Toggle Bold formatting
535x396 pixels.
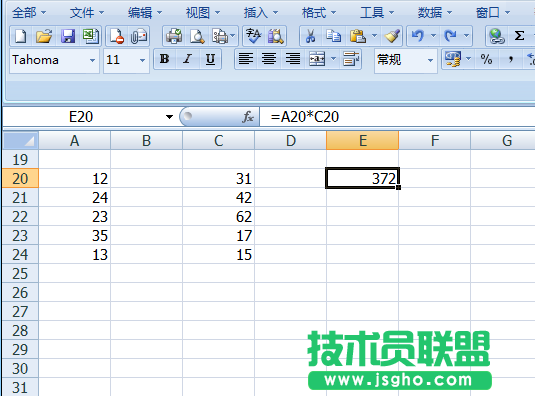tap(164, 59)
